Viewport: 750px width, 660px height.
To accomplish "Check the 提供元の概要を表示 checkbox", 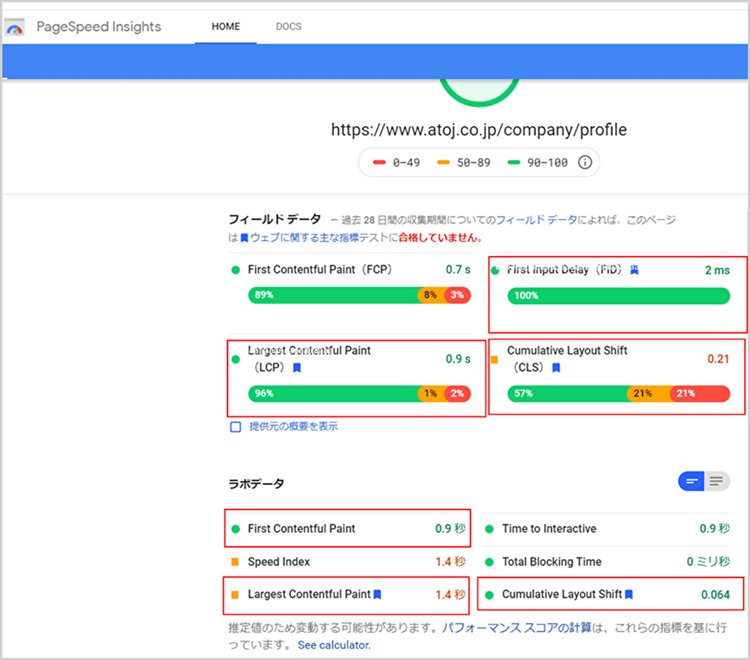I will [235, 427].
